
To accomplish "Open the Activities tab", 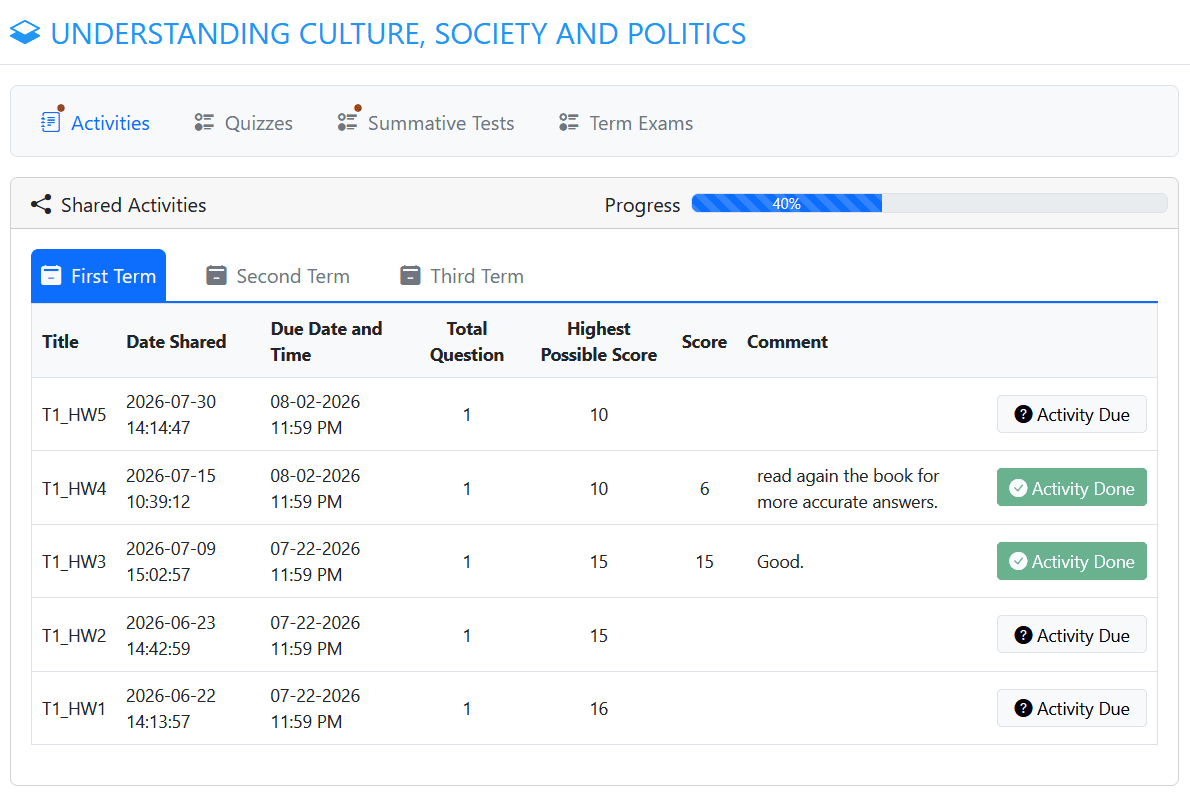I will point(96,122).
